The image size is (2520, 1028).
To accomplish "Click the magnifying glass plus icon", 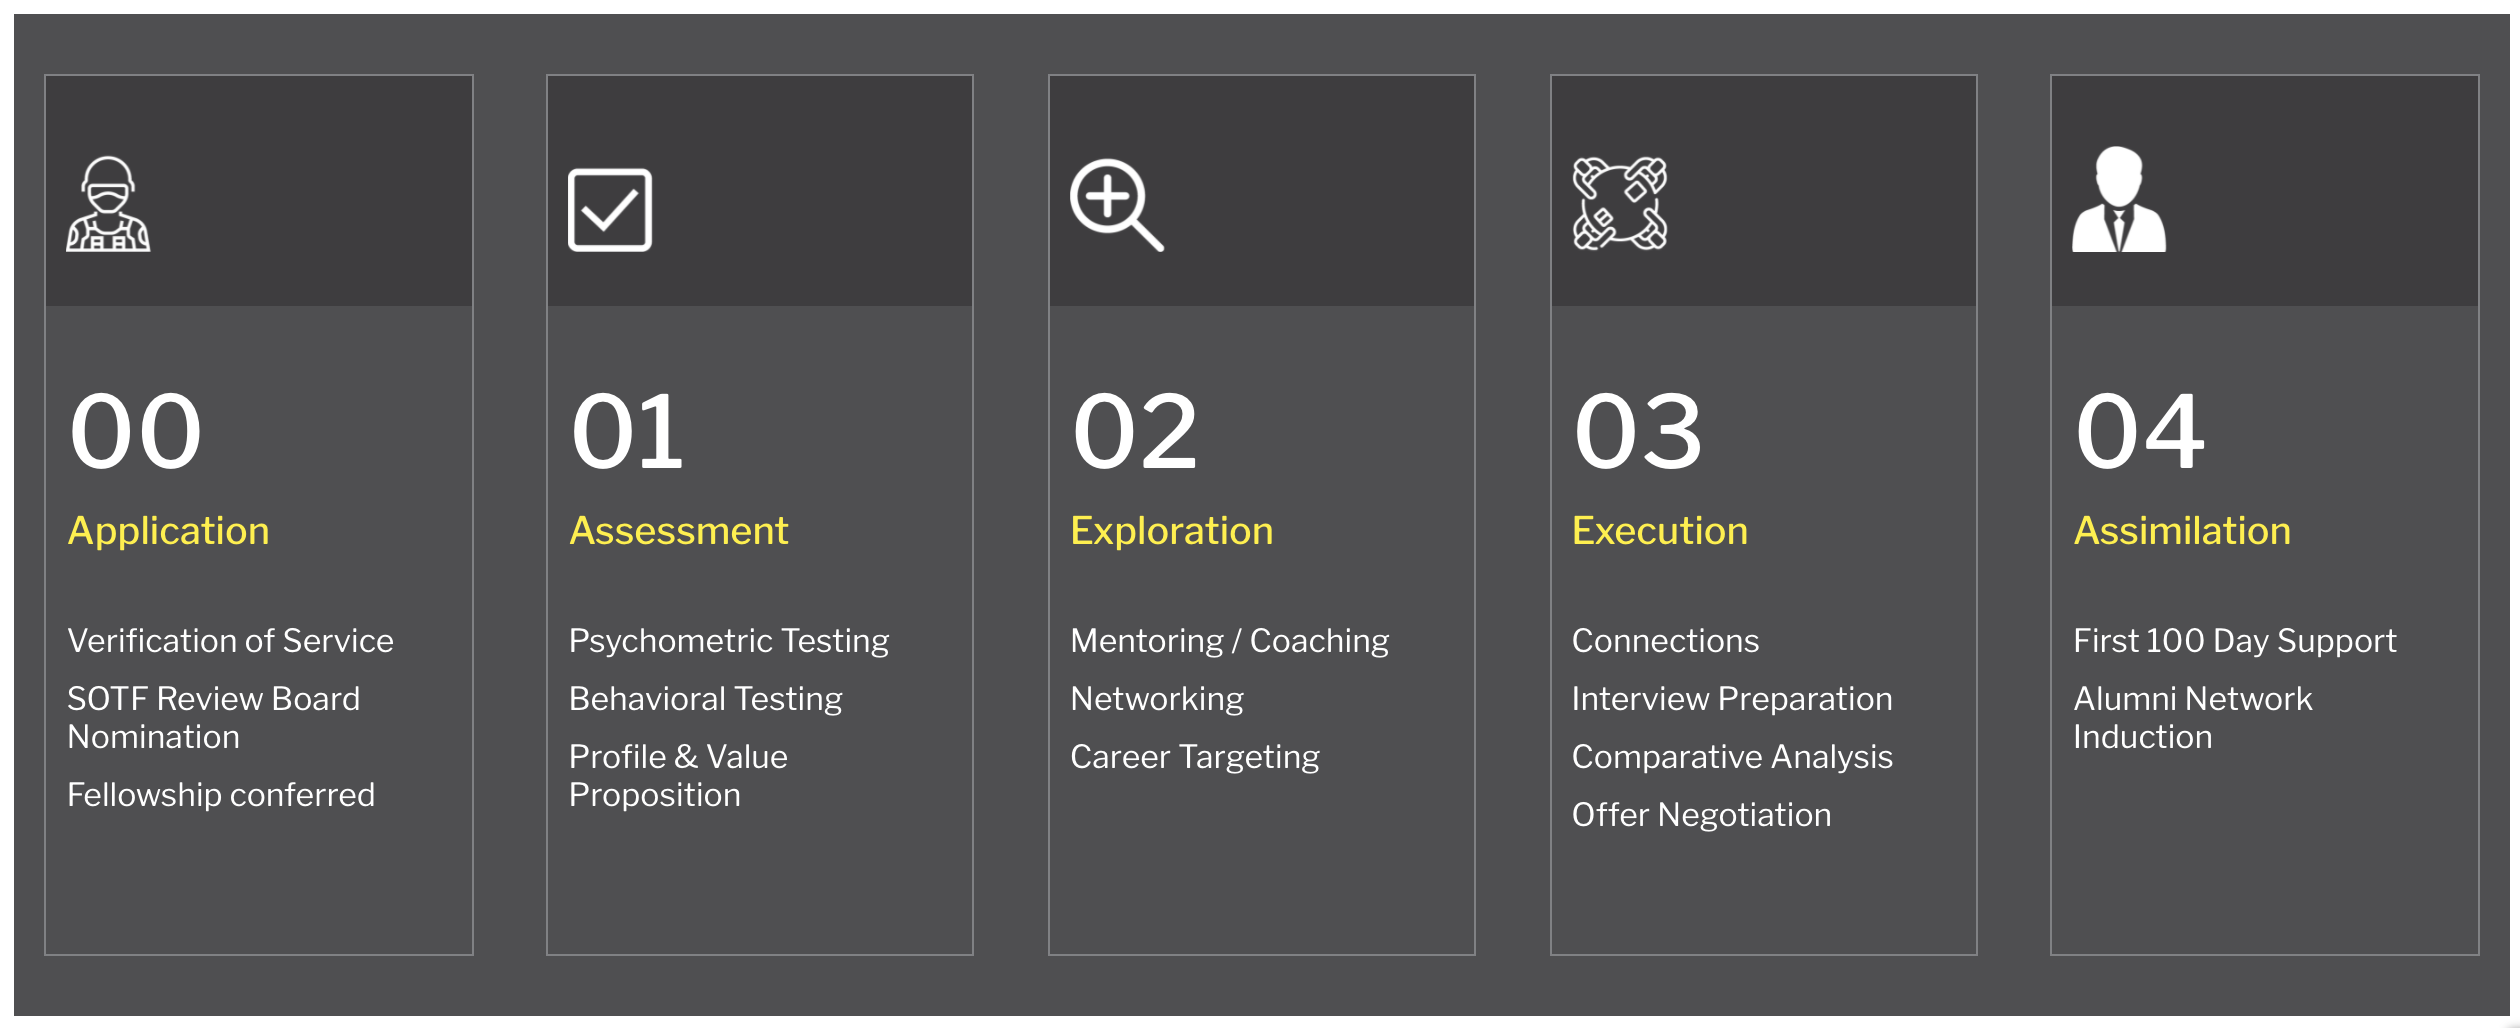I will (1116, 205).
